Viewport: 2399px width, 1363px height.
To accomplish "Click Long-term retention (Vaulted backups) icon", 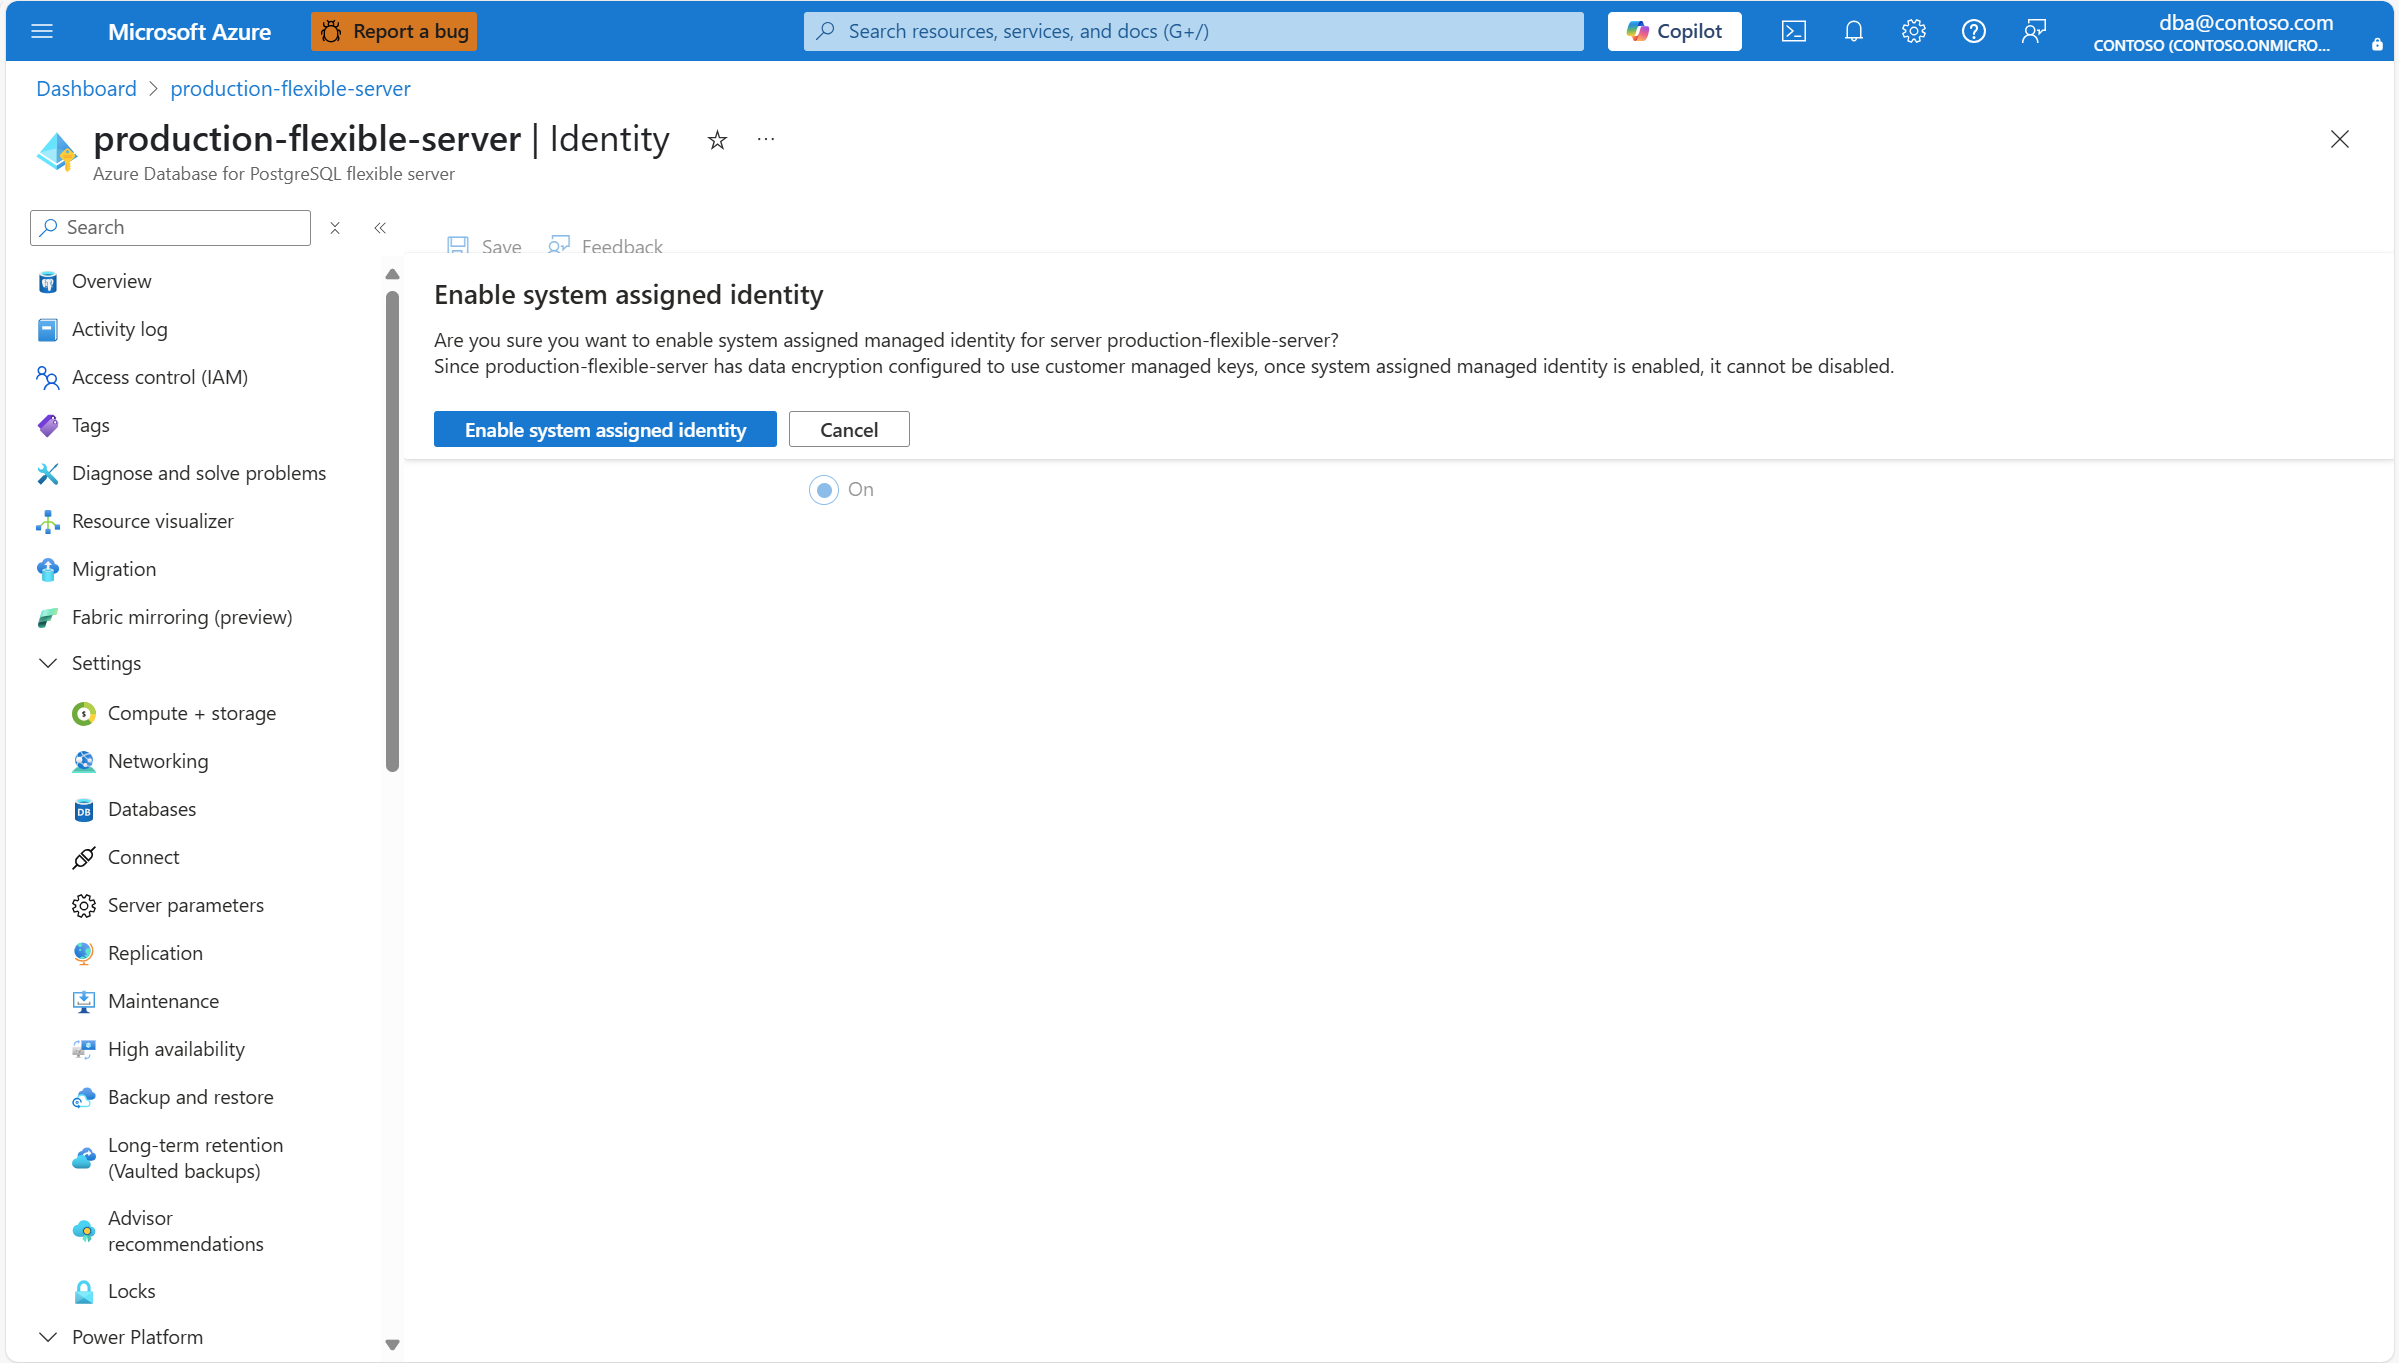I will 84,1159.
